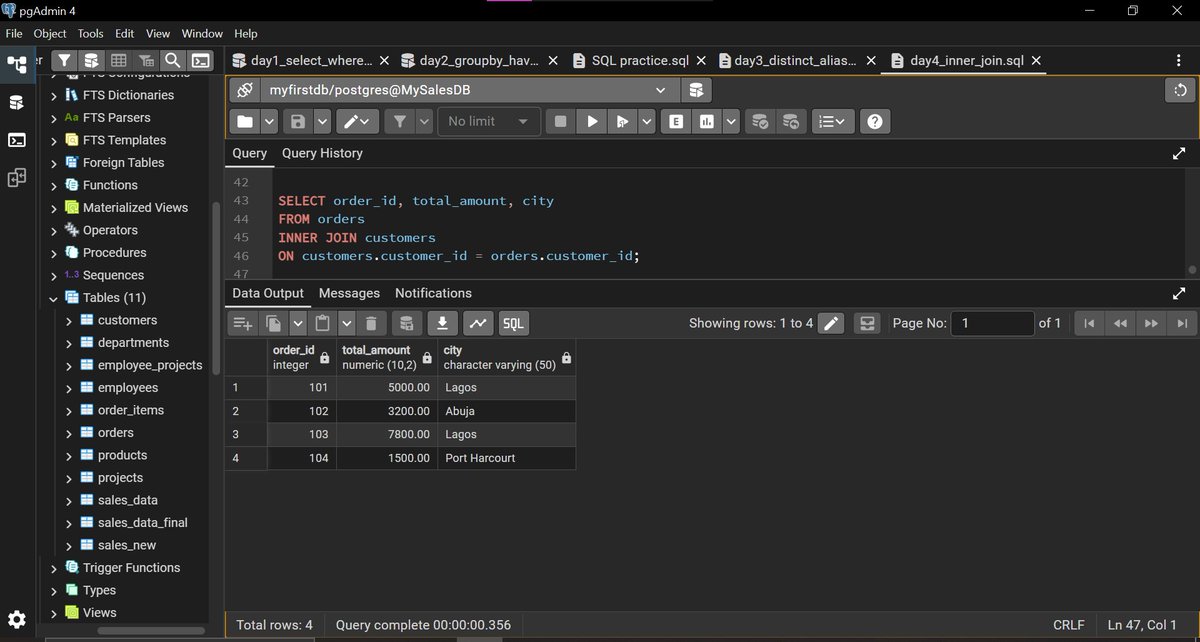Open the Object Explorer sidebar icon
This screenshot has height=642, width=1200.
(x=17, y=65)
